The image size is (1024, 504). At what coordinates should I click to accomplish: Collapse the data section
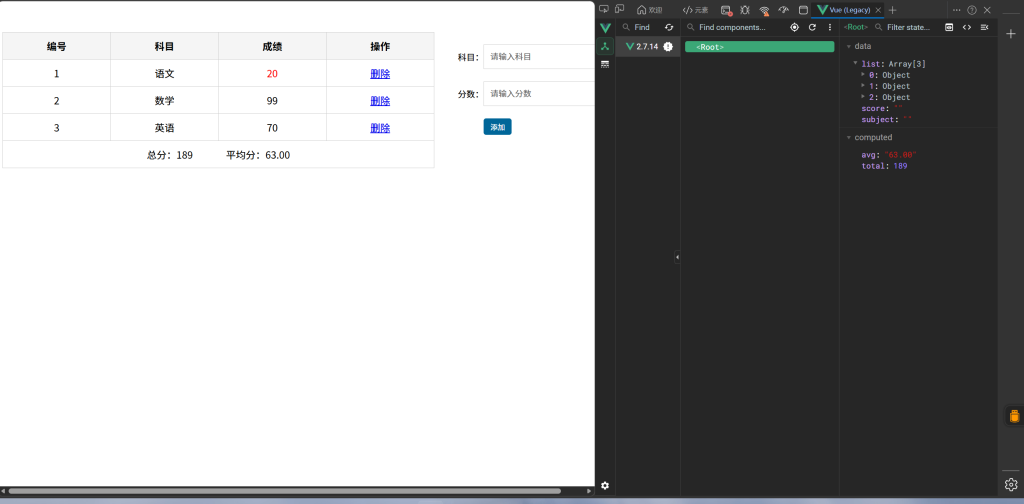coord(849,46)
